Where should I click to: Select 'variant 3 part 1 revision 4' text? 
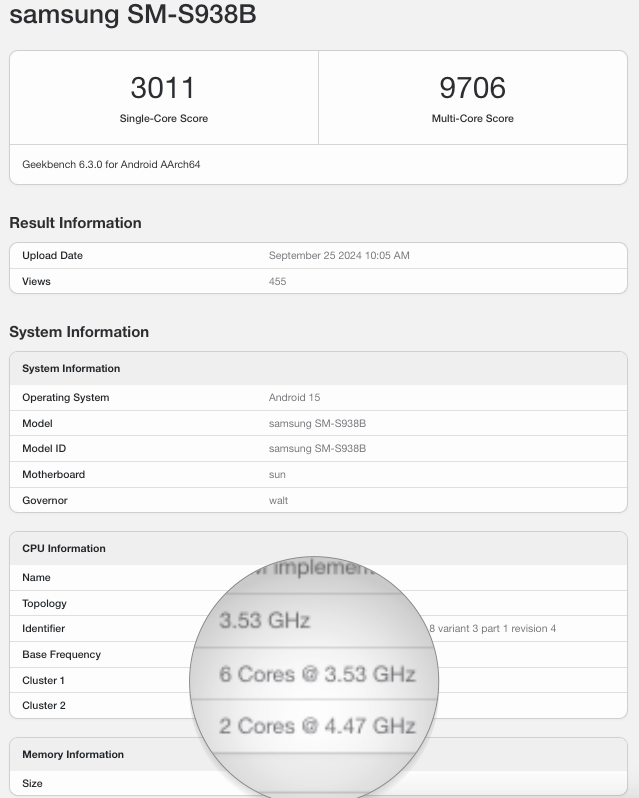(x=497, y=629)
